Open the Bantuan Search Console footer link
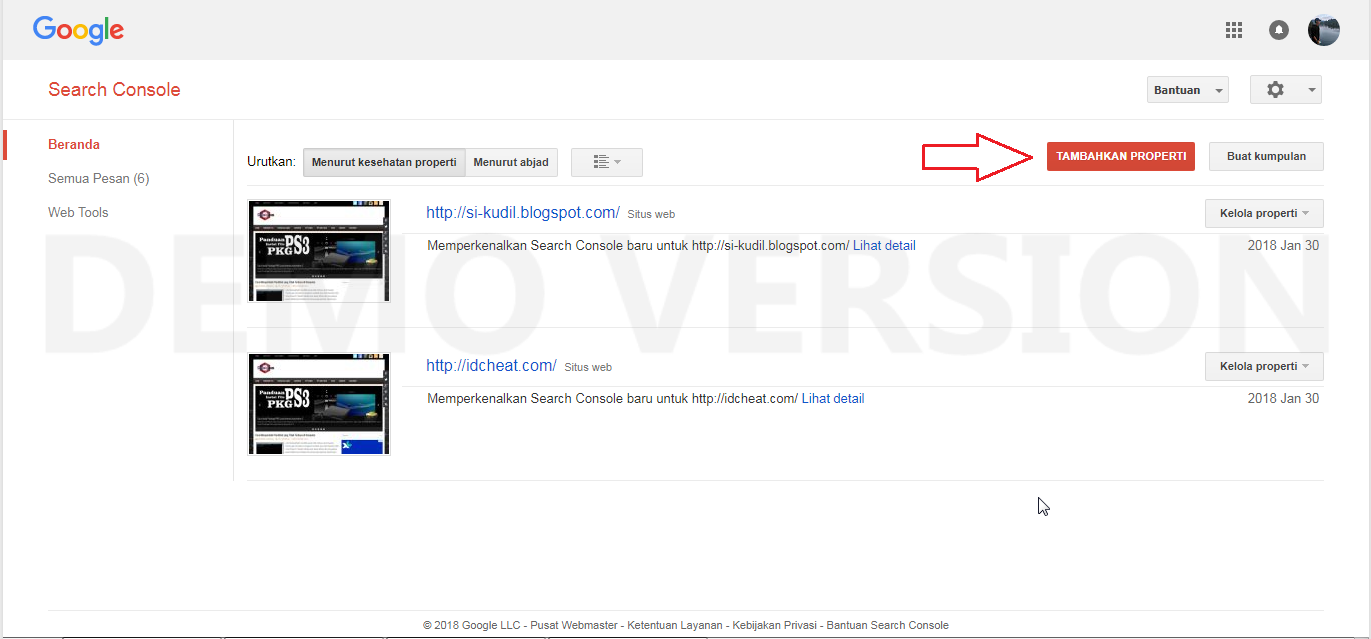Viewport: 1371px width, 639px height. point(887,625)
